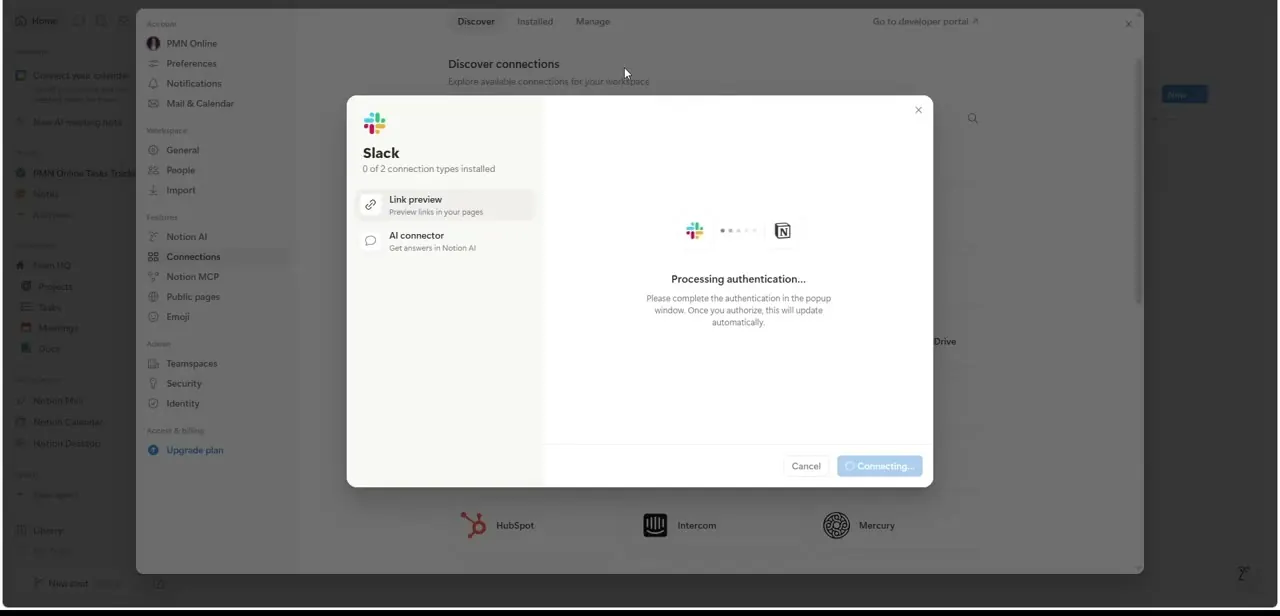This screenshot has width=1280, height=616.
Task: Click the General gear icon
Action: (153, 150)
